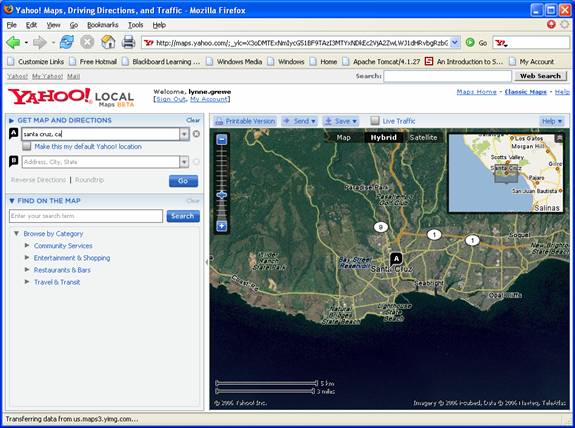
Task: Click the blue Search button
Action: (x=183, y=216)
